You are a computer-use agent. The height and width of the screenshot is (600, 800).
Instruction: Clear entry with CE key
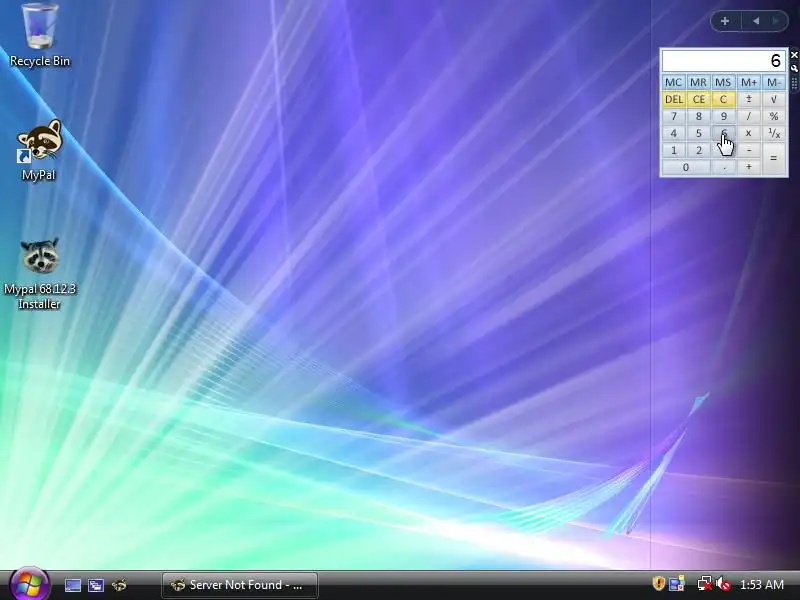[x=698, y=99]
